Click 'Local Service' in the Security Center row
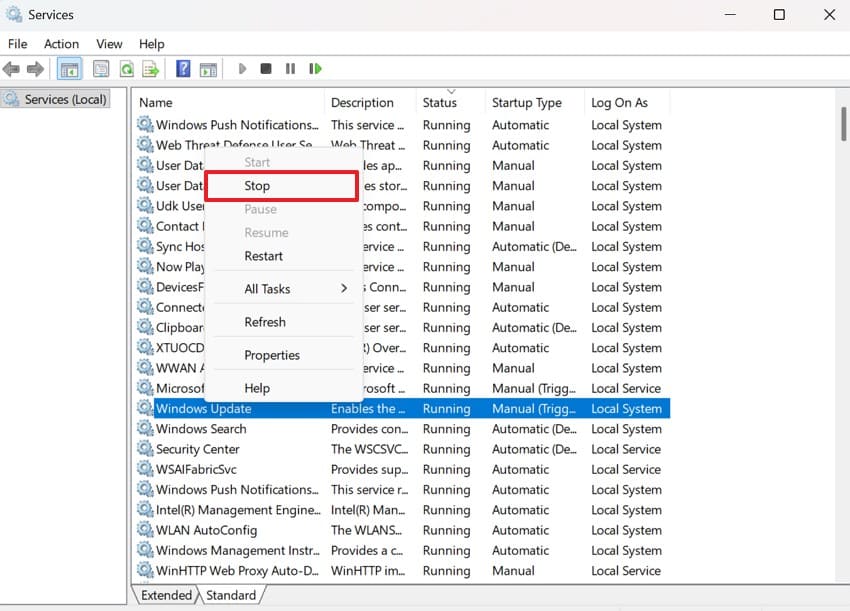The width and height of the screenshot is (850, 611). pyautogui.click(x=626, y=449)
